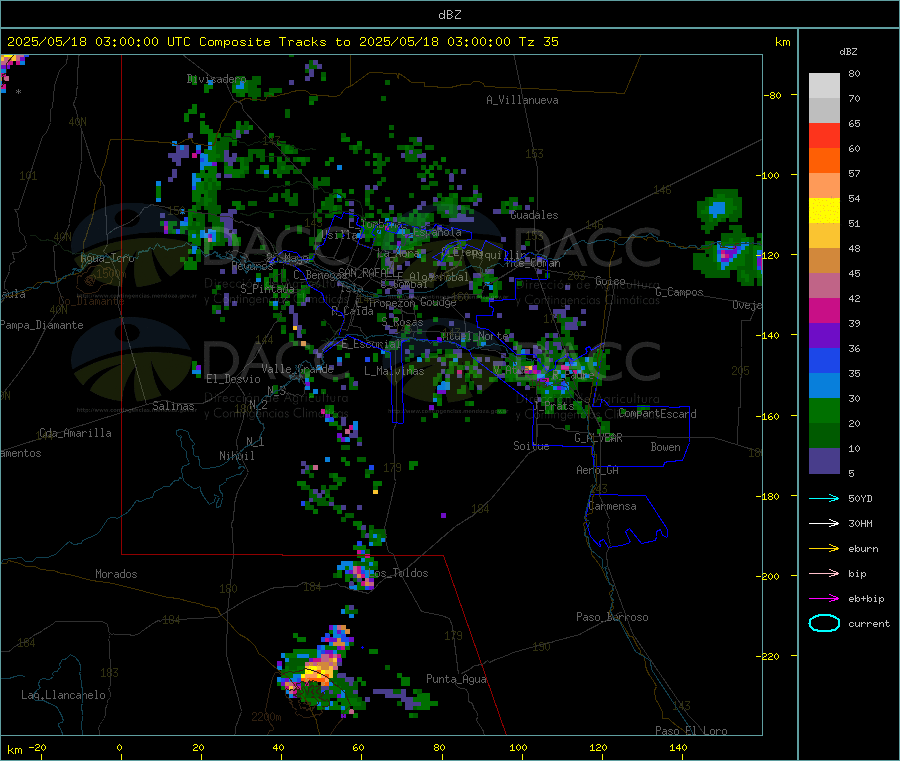Select the dotted yellow 51 dBZ swatch
The height and width of the screenshot is (761, 900).
point(824,211)
